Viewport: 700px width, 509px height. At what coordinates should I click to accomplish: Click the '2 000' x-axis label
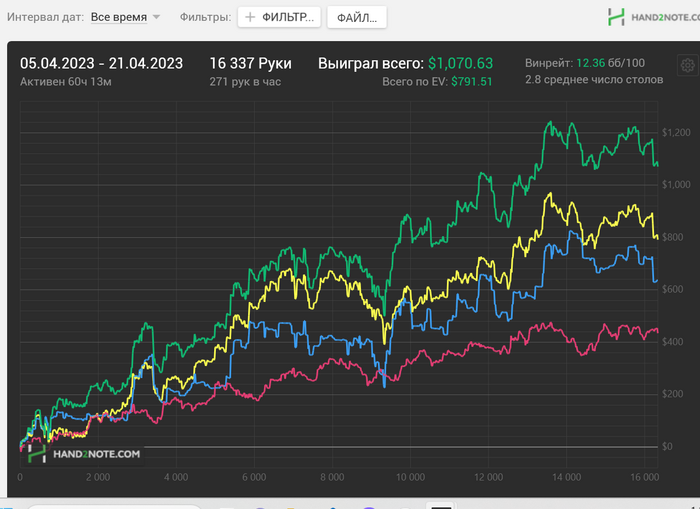(98, 477)
